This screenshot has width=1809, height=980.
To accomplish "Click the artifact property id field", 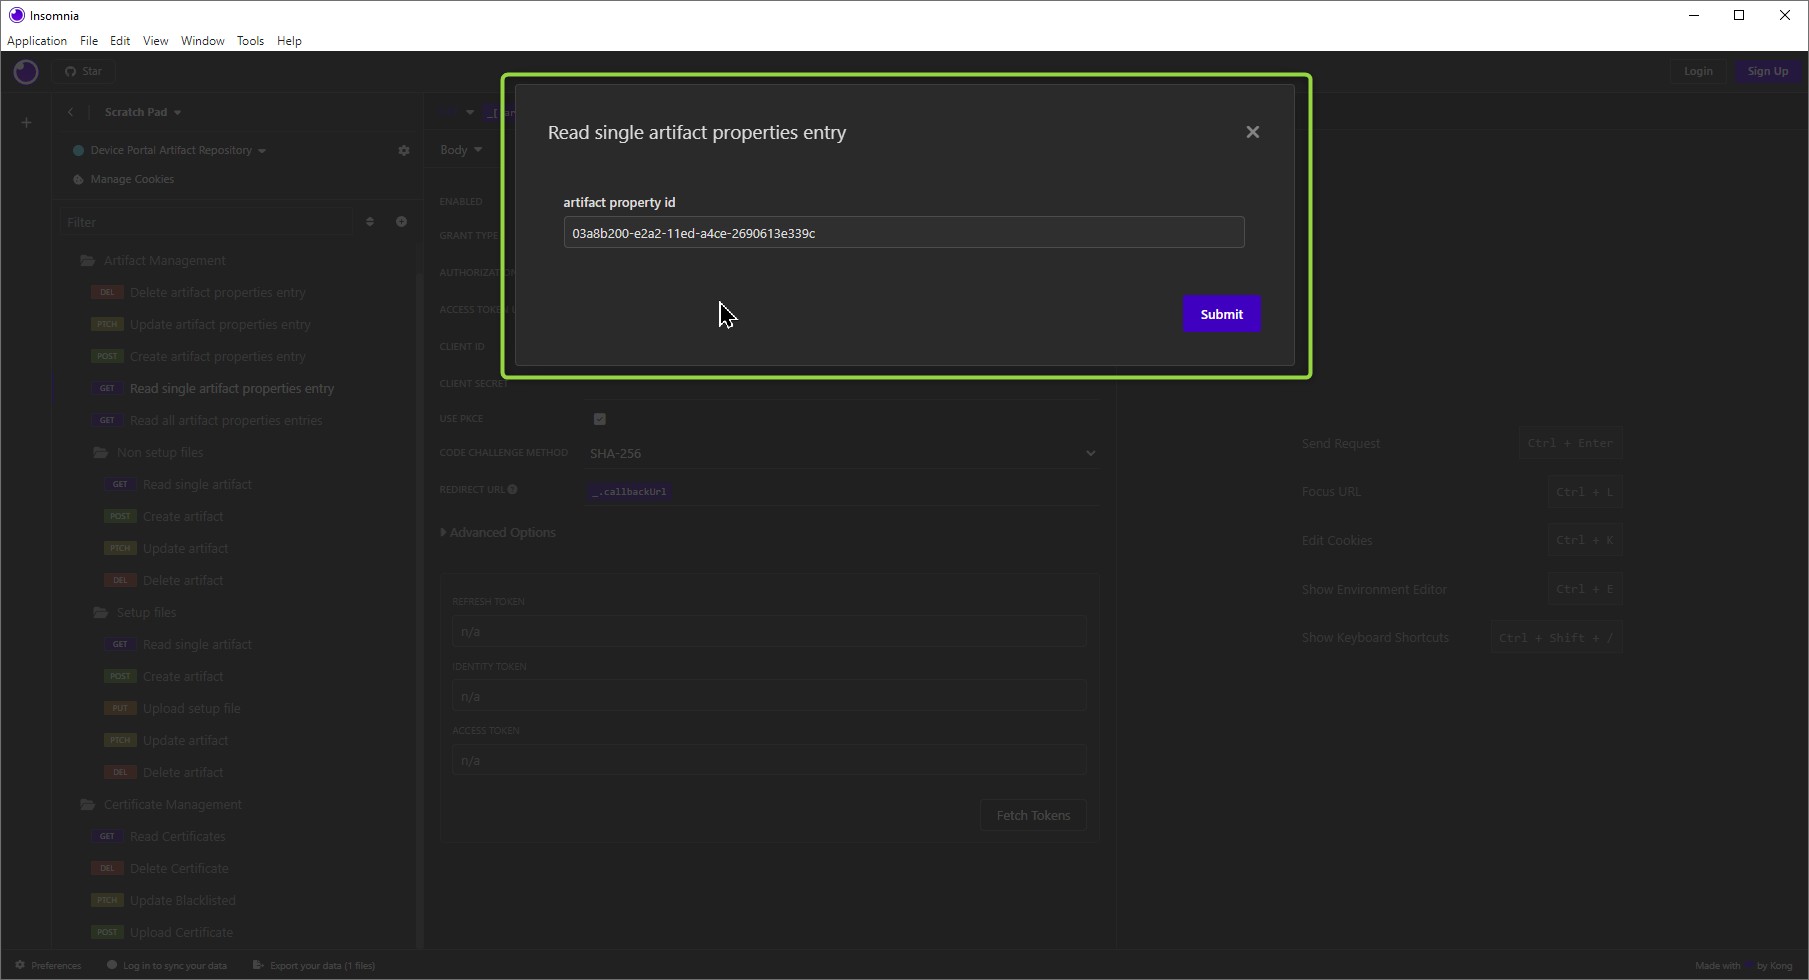I will [903, 233].
